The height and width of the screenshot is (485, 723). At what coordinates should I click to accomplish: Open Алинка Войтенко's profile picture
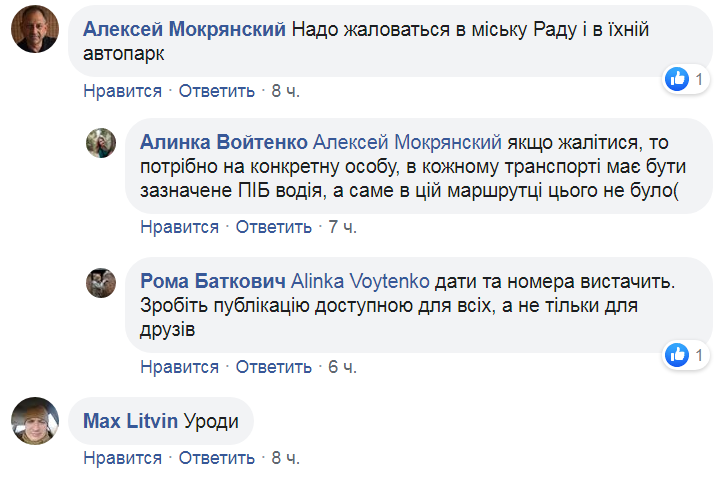point(101,143)
